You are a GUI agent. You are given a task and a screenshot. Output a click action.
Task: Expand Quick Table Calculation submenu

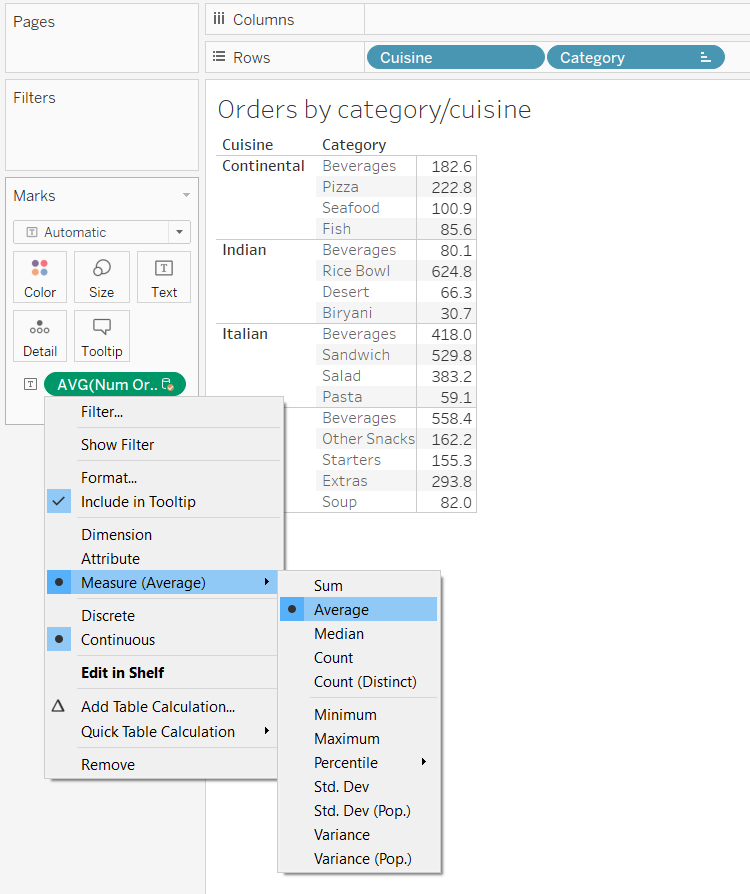click(x=162, y=732)
